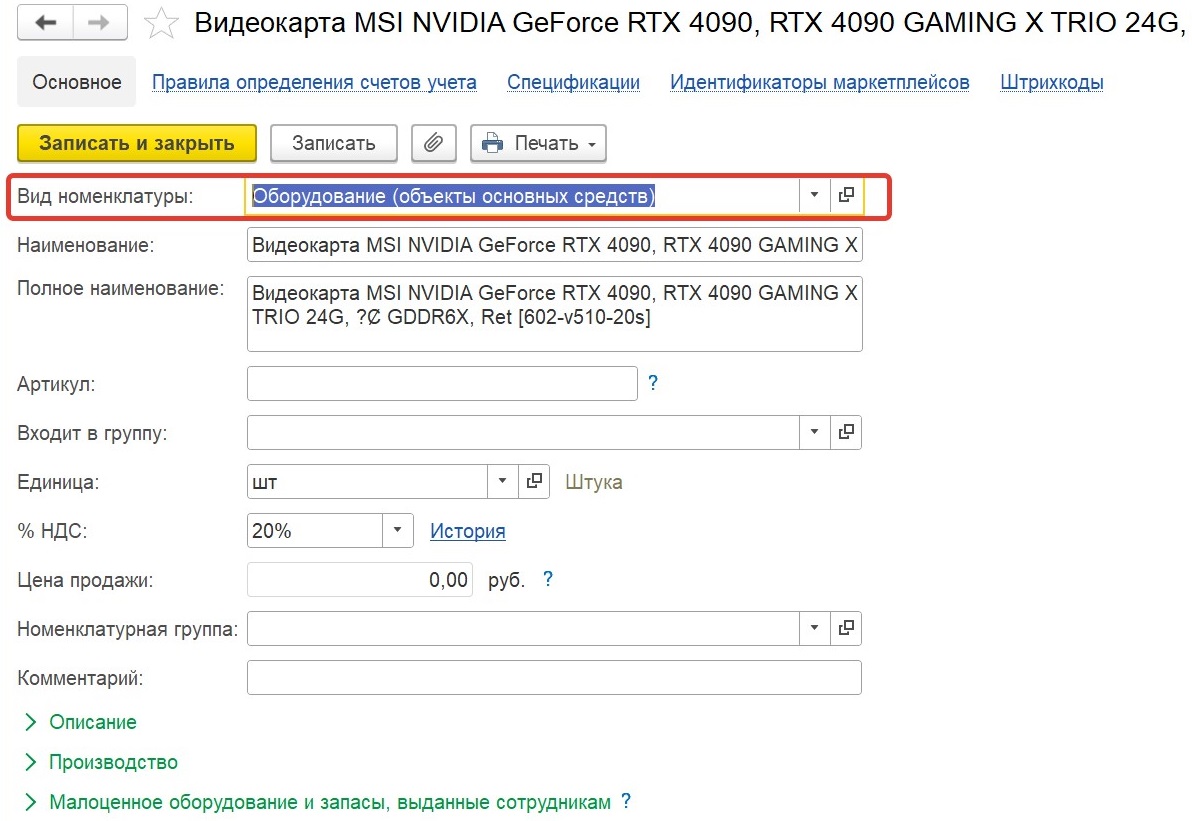Open the Спецификации tab

[573, 82]
